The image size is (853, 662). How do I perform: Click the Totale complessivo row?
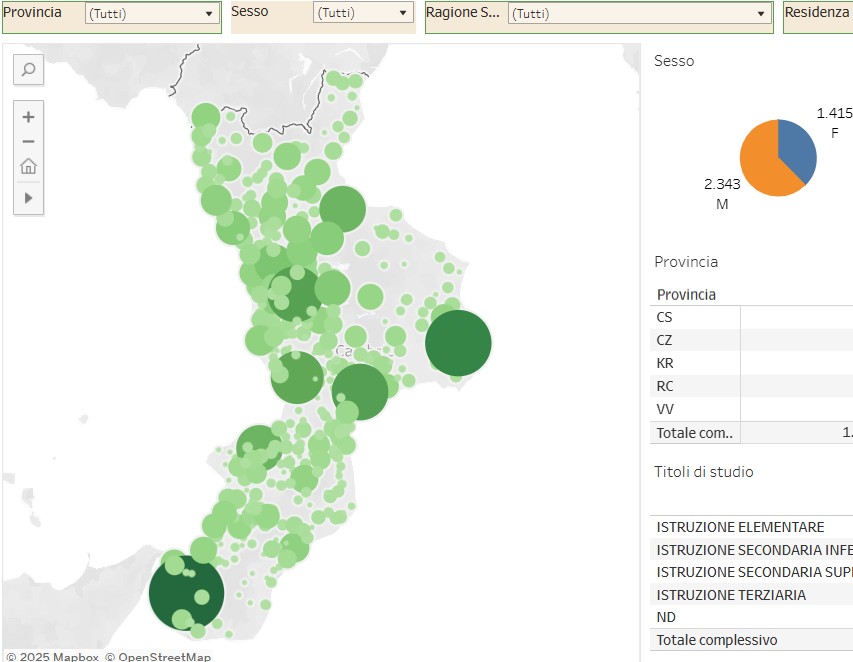tap(751, 640)
